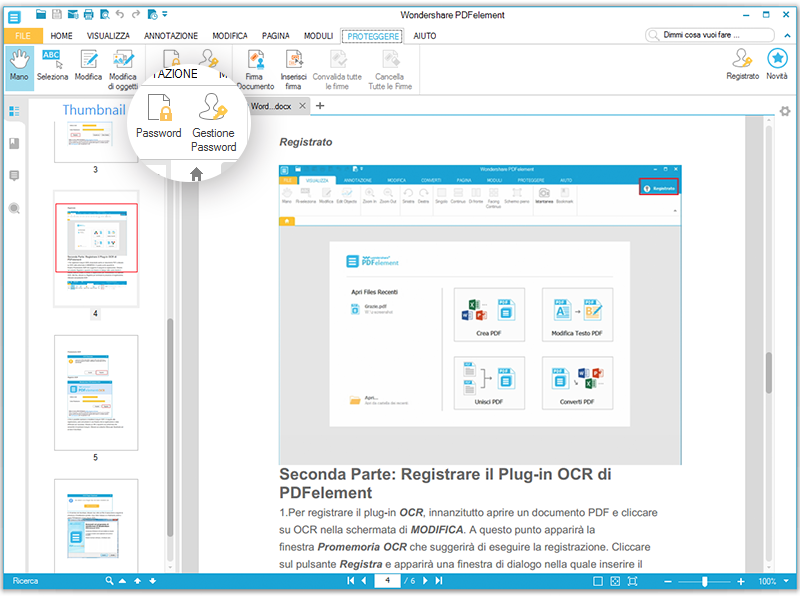Switch to the PAGINA ribbon tab
The width and height of the screenshot is (800, 600).
276,36
